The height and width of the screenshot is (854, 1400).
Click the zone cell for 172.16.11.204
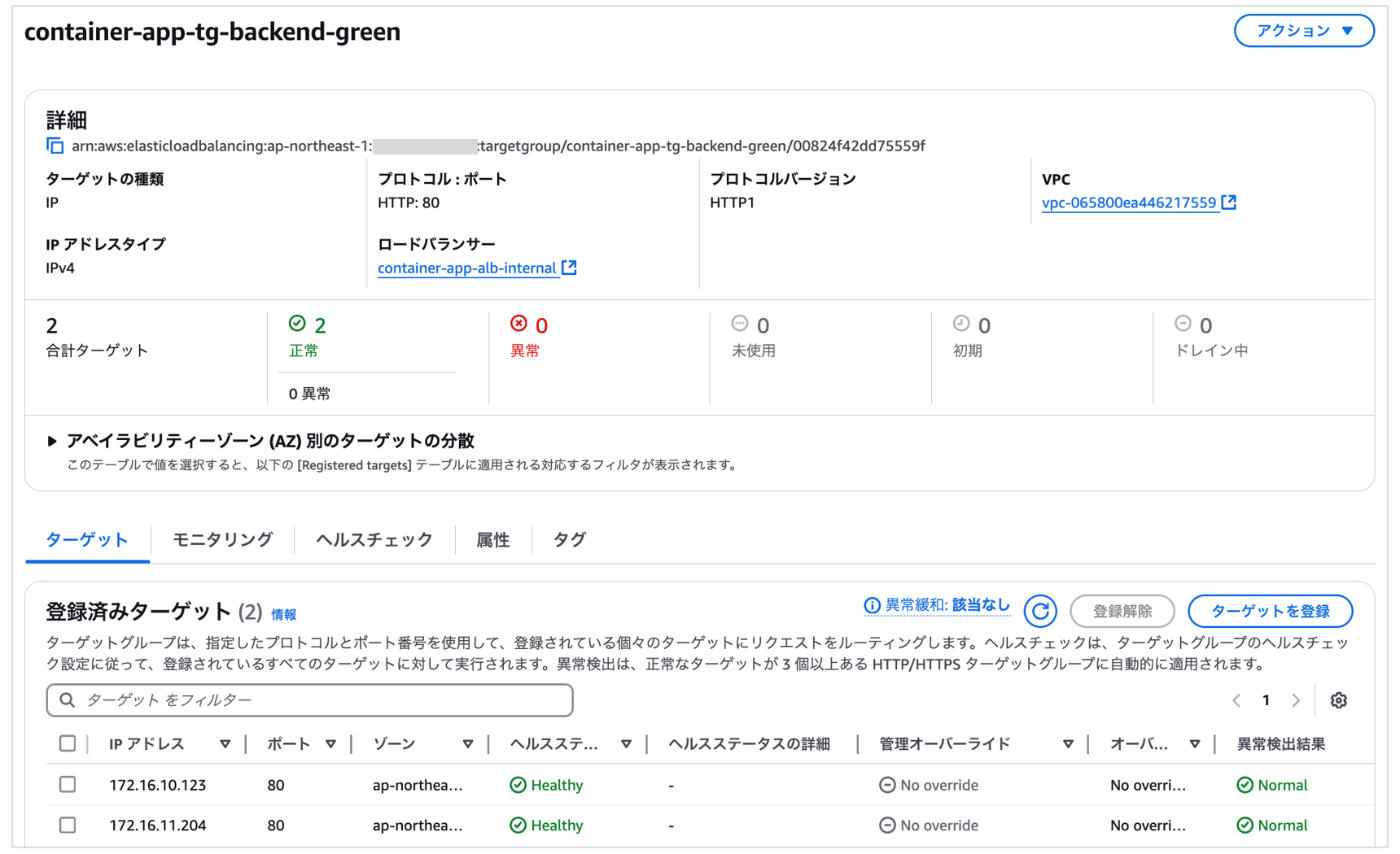pyautogui.click(x=418, y=825)
